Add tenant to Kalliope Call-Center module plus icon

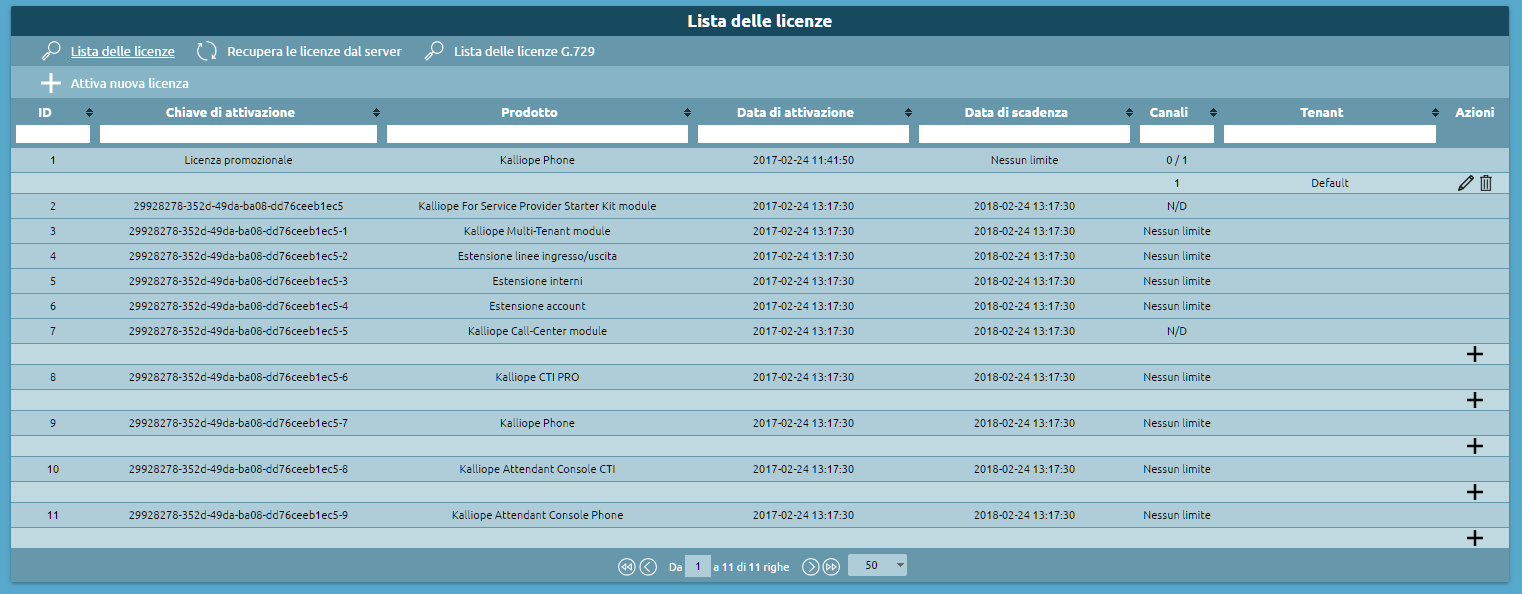click(1474, 354)
